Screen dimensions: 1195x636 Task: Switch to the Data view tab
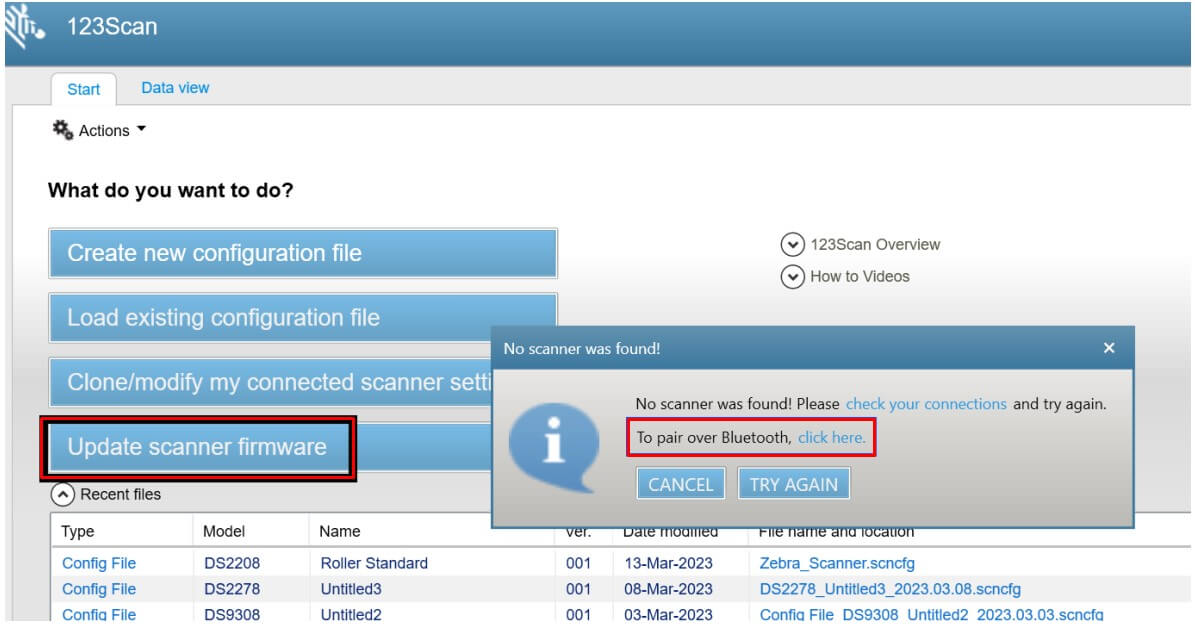(175, 88)
